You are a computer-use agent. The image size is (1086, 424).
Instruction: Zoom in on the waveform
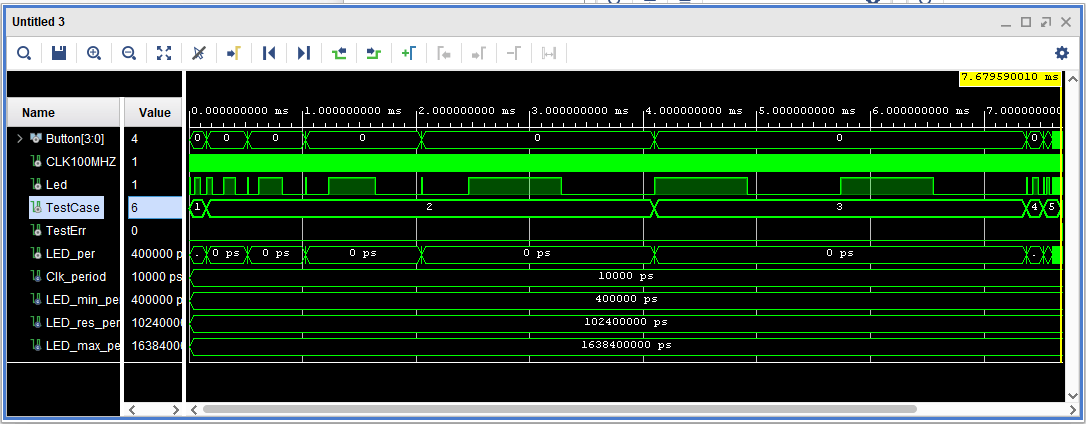pyautogui.click(x=94, y=53)
